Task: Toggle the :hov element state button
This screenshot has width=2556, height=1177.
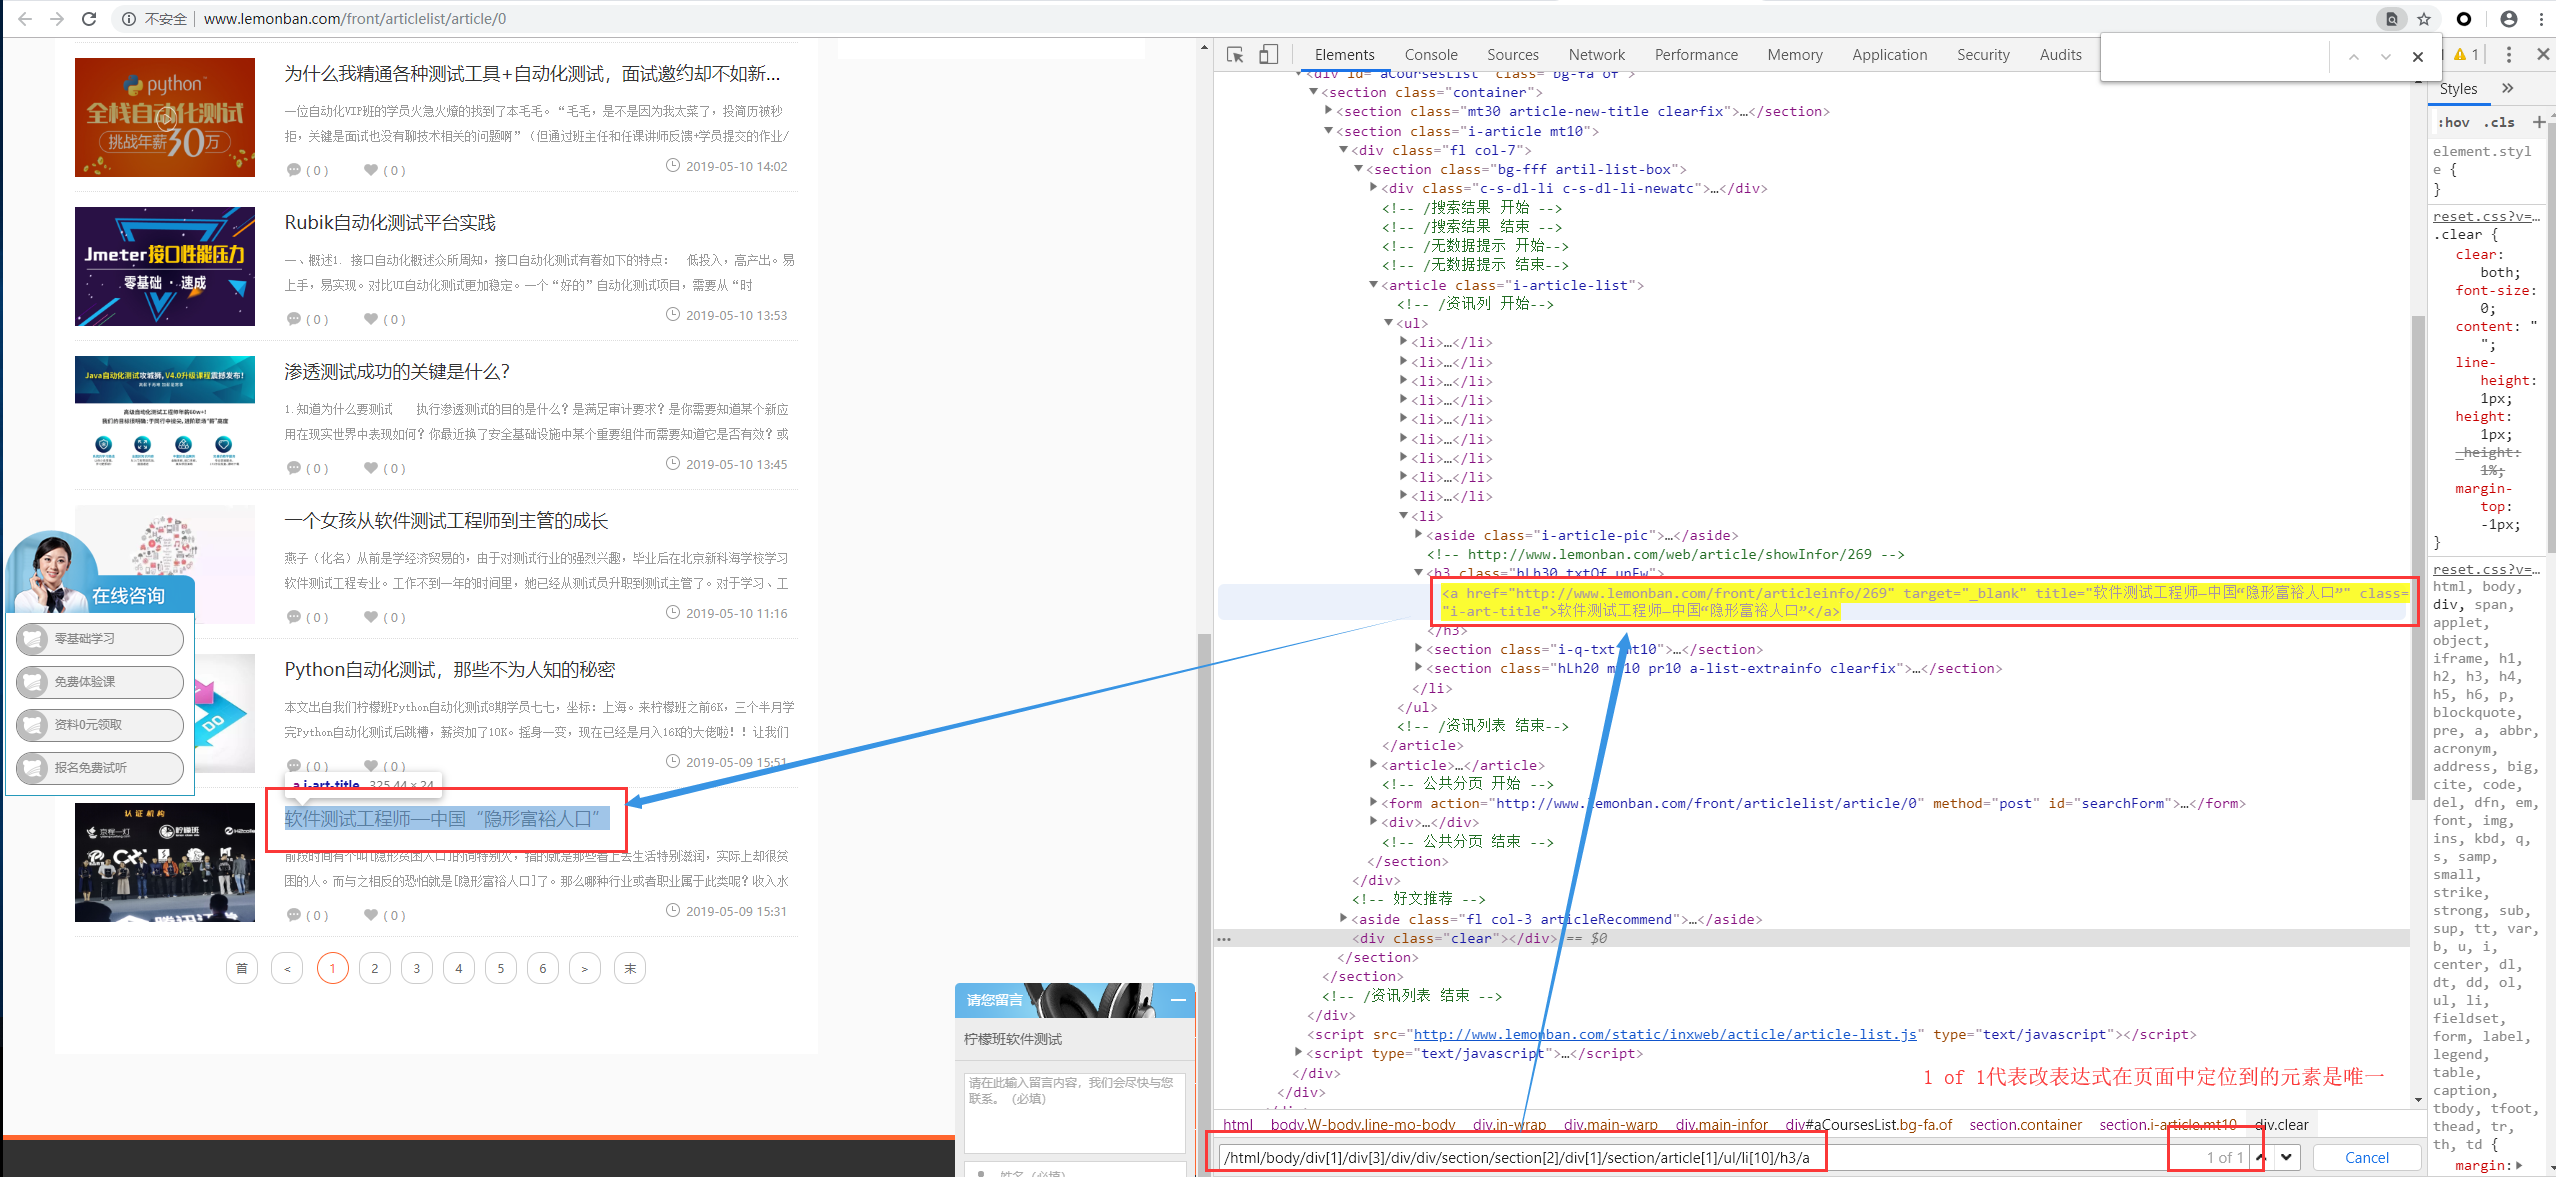Action: [2454, 122]
